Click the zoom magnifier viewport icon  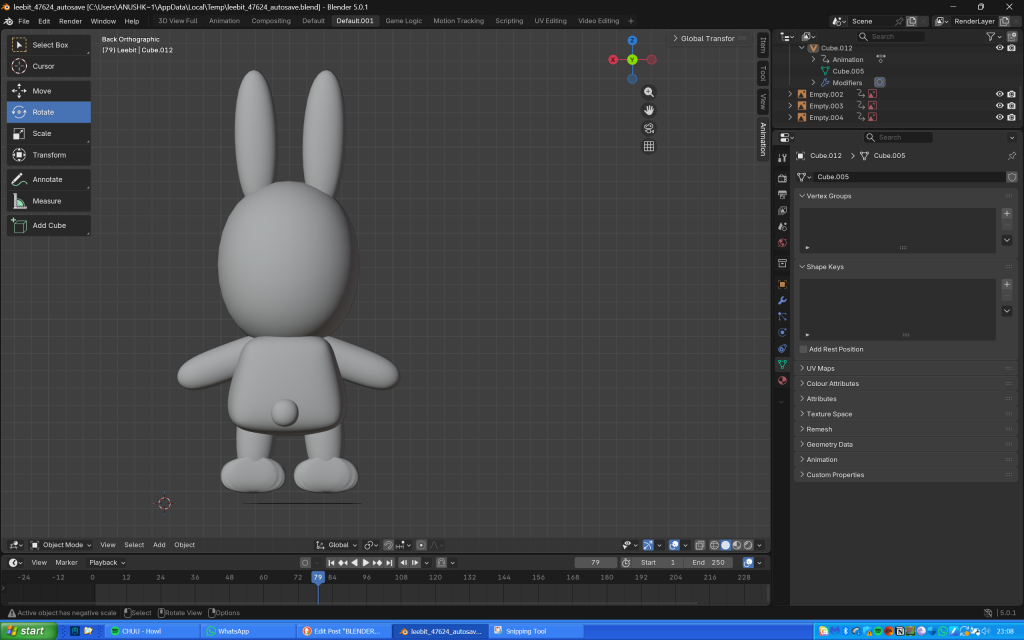649,92
